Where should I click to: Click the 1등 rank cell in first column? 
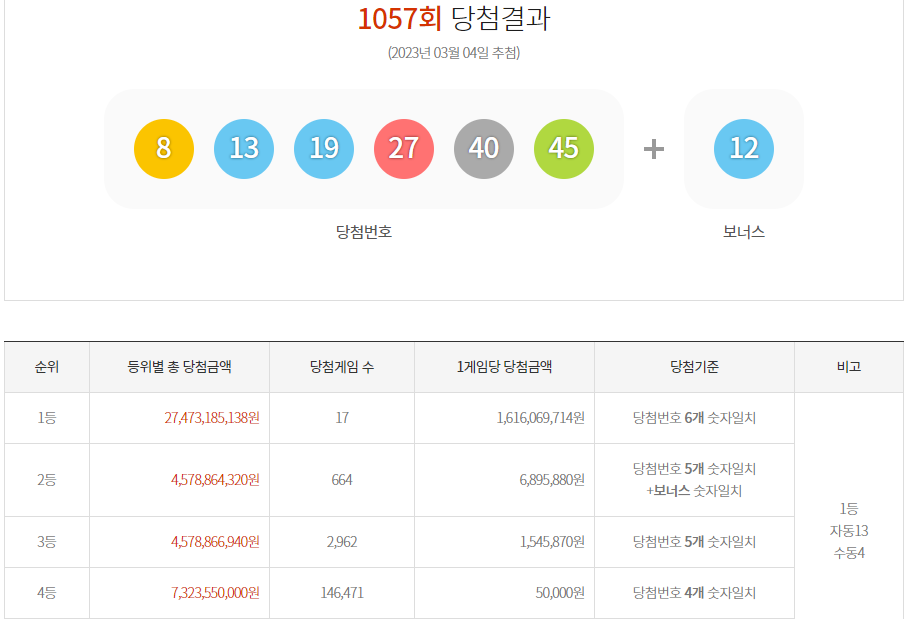(x=47, y=418)
